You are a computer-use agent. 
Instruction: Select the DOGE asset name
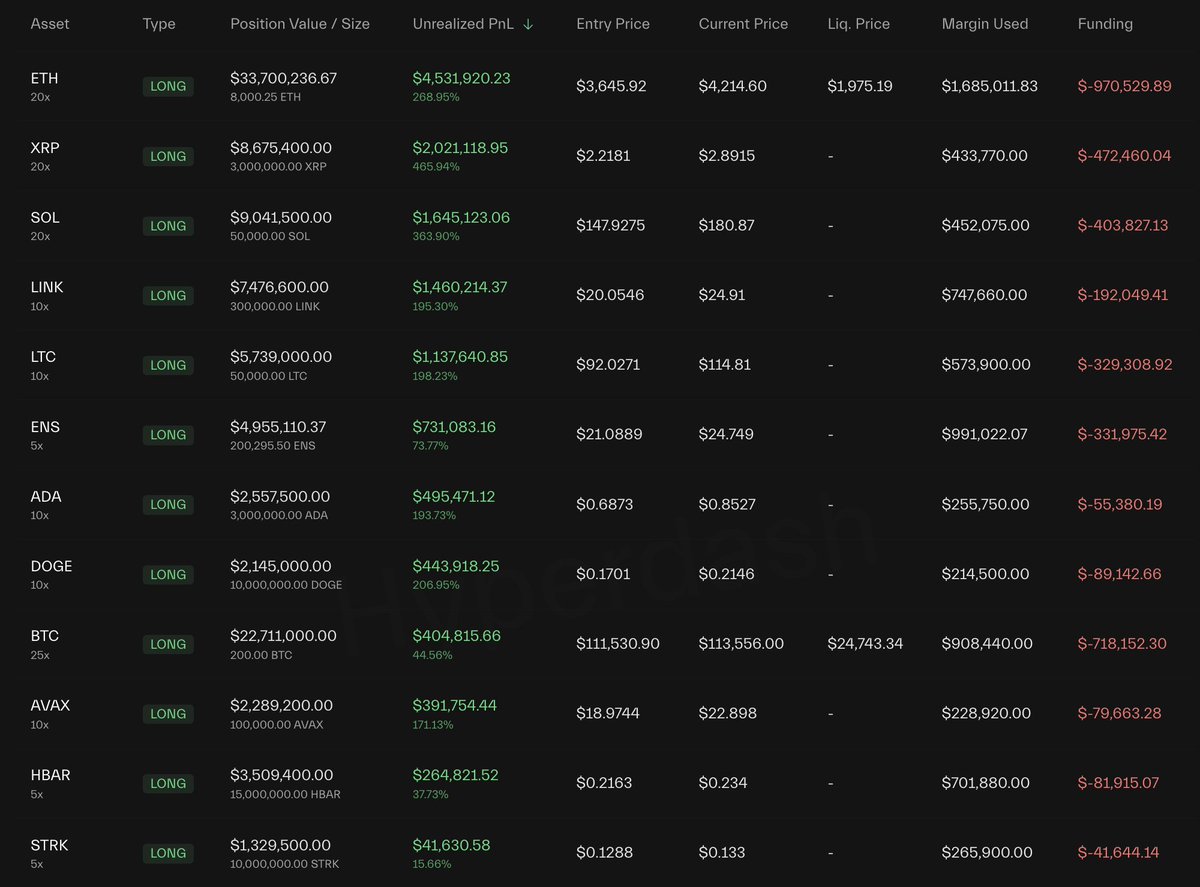[x=51, y=566]
